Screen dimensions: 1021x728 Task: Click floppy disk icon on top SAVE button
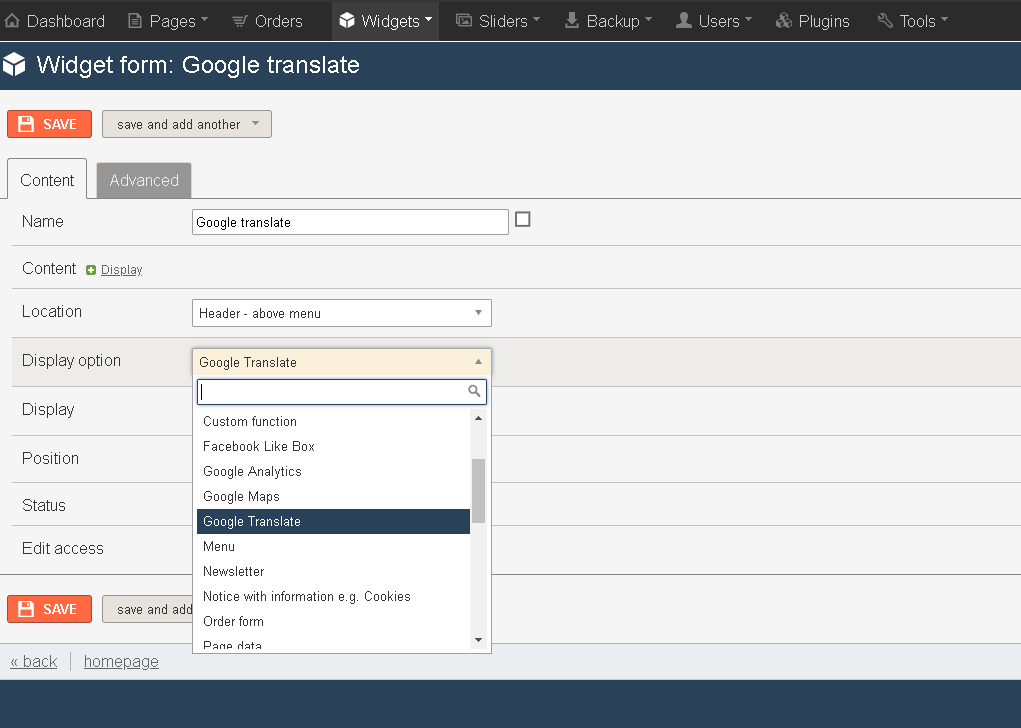26,124
